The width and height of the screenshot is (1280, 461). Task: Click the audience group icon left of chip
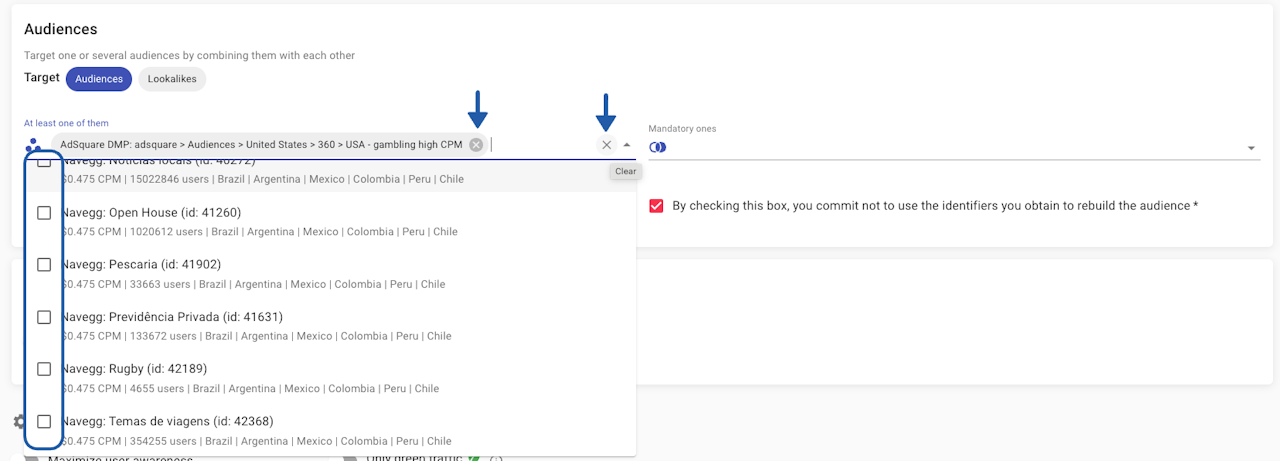pos(34,145)
